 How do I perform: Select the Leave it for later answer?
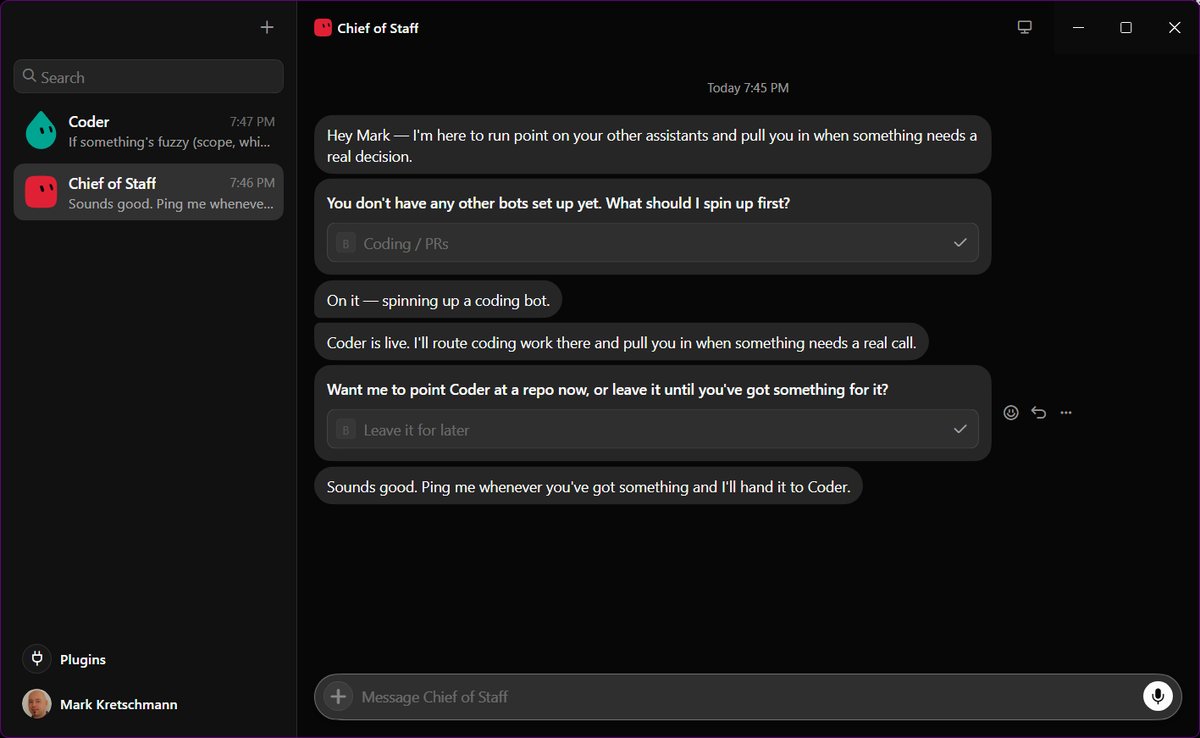point(652,429)
